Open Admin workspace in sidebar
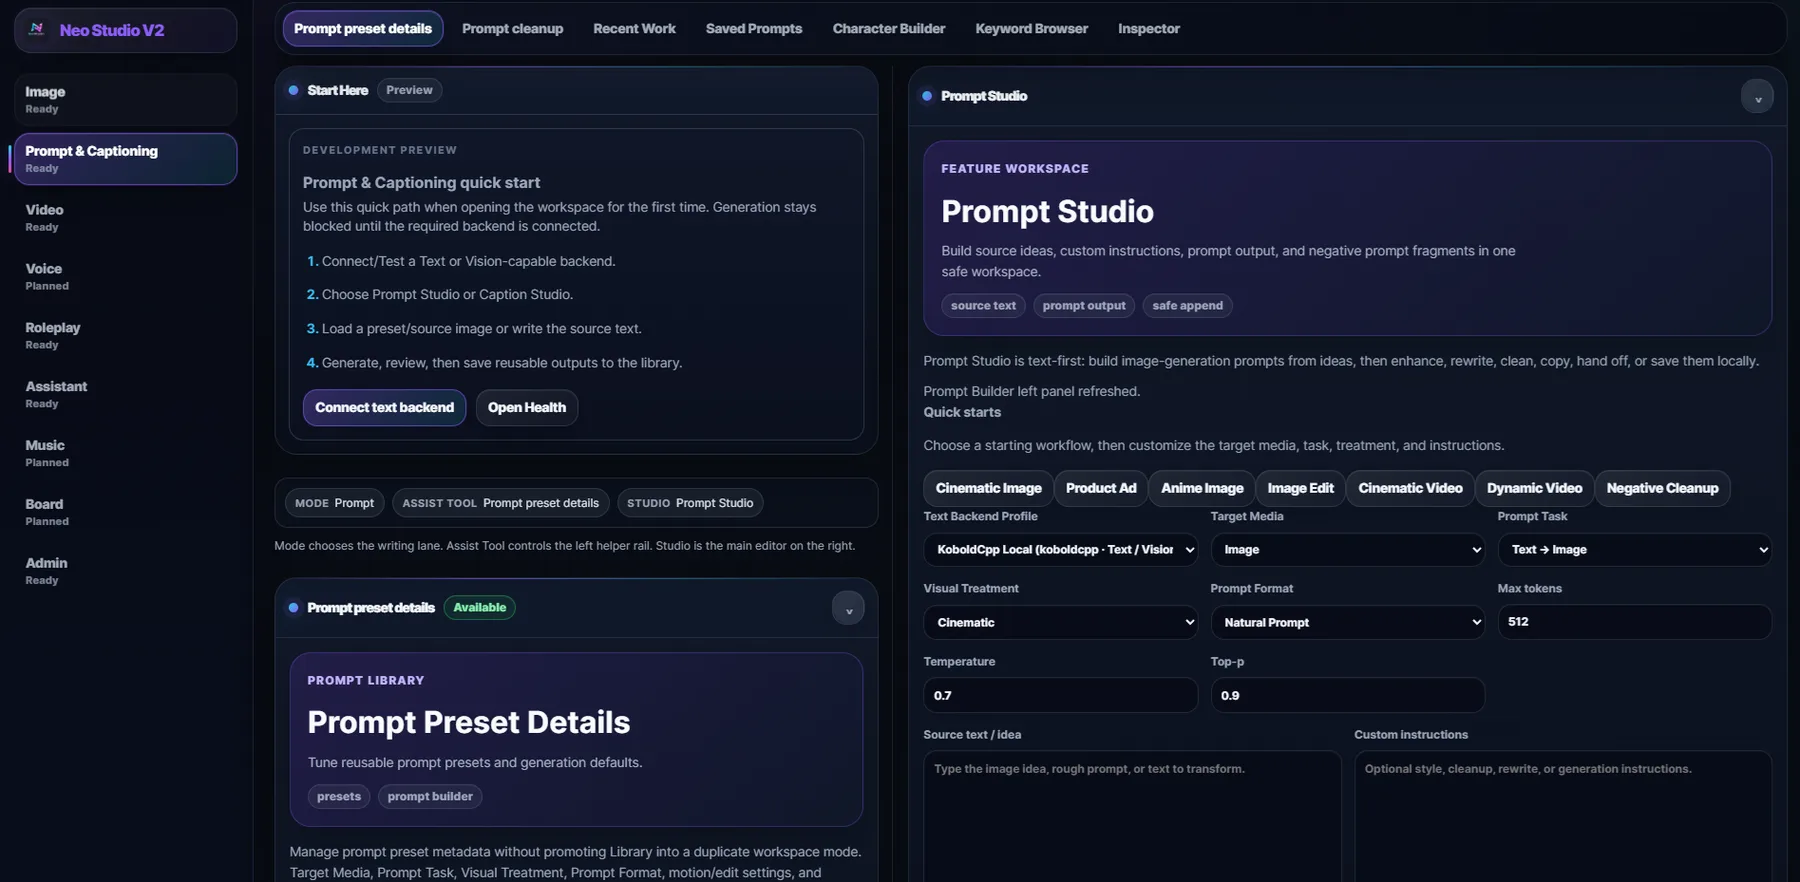 (125, 571)
